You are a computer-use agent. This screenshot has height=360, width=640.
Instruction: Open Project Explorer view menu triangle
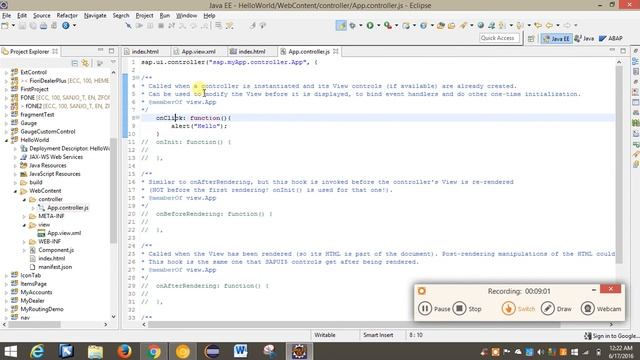(x=113, y=62)
